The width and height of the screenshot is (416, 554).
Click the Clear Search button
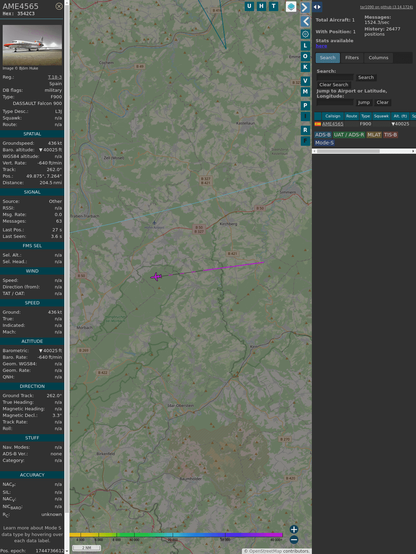point(334,85)
